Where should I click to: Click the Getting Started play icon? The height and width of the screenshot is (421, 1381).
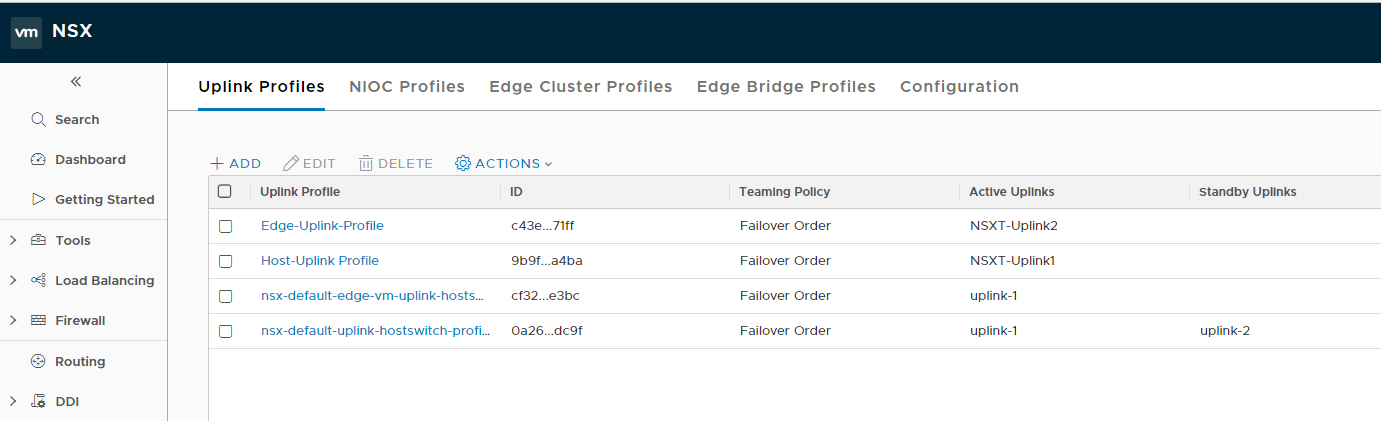tap(39, 199)
